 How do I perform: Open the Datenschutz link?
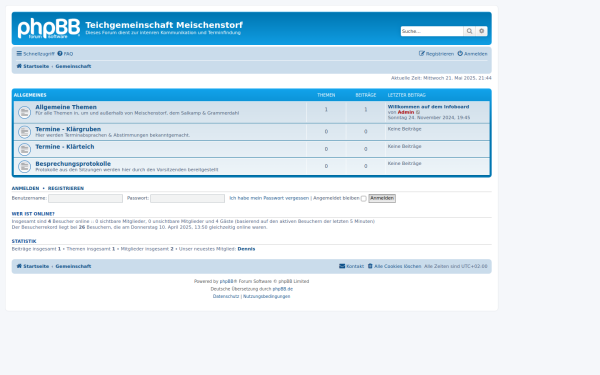point(226,296)
